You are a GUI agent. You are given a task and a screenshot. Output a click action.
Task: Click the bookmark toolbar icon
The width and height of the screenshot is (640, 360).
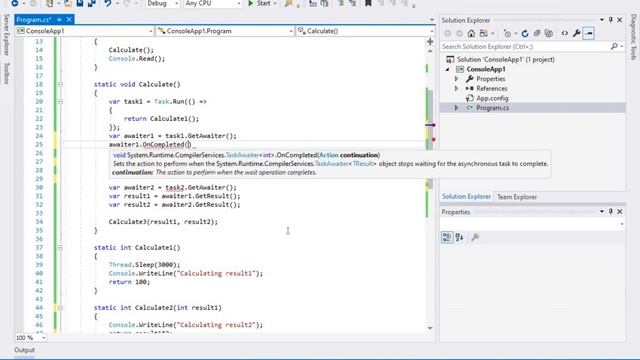click(x=368, y=3)
